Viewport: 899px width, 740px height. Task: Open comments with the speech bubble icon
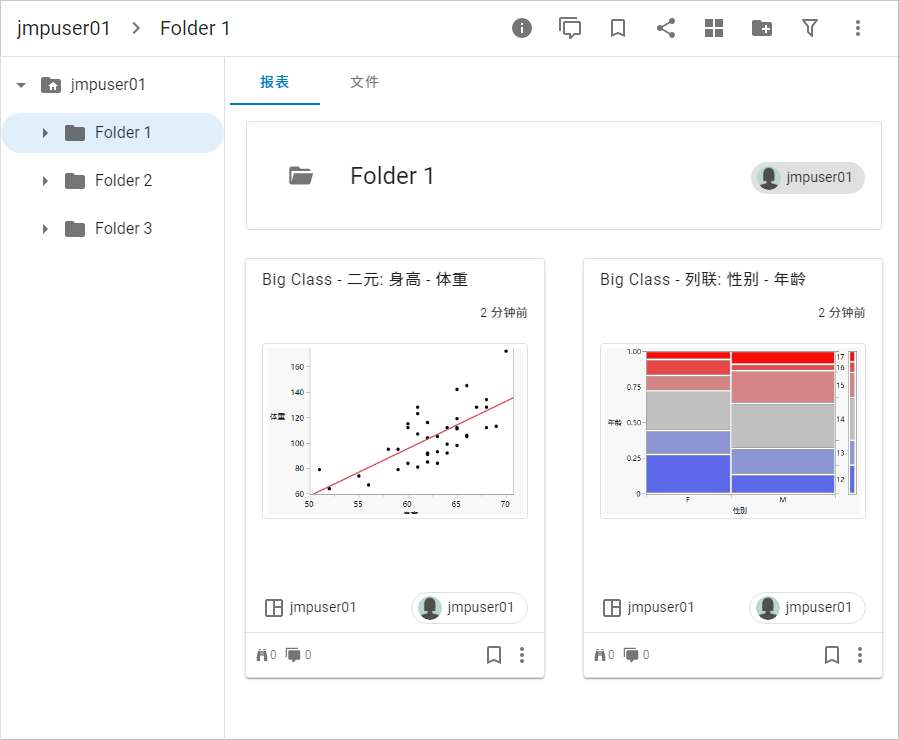tap(570, 28)
